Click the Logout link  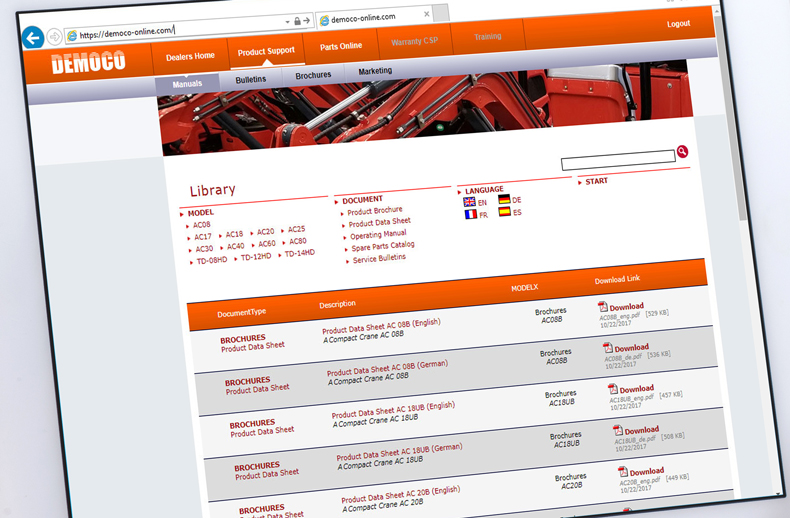678,24
